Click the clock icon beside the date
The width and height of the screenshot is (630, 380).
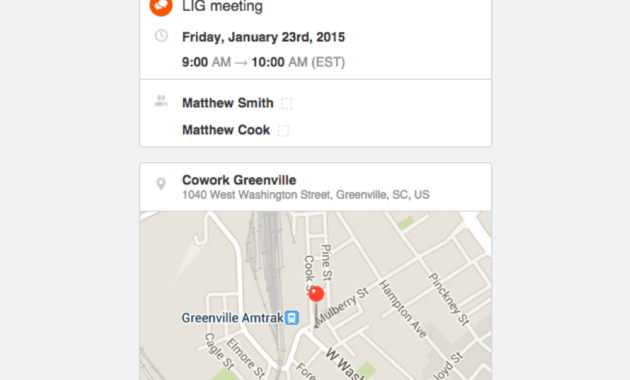161,36
